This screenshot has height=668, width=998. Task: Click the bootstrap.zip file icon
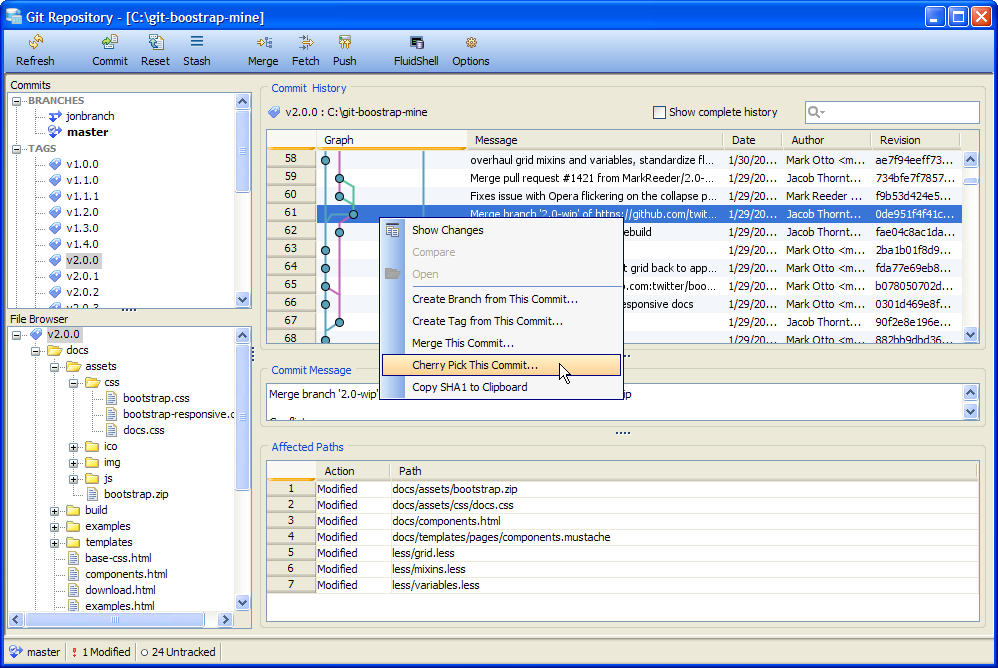click(92, 494)
